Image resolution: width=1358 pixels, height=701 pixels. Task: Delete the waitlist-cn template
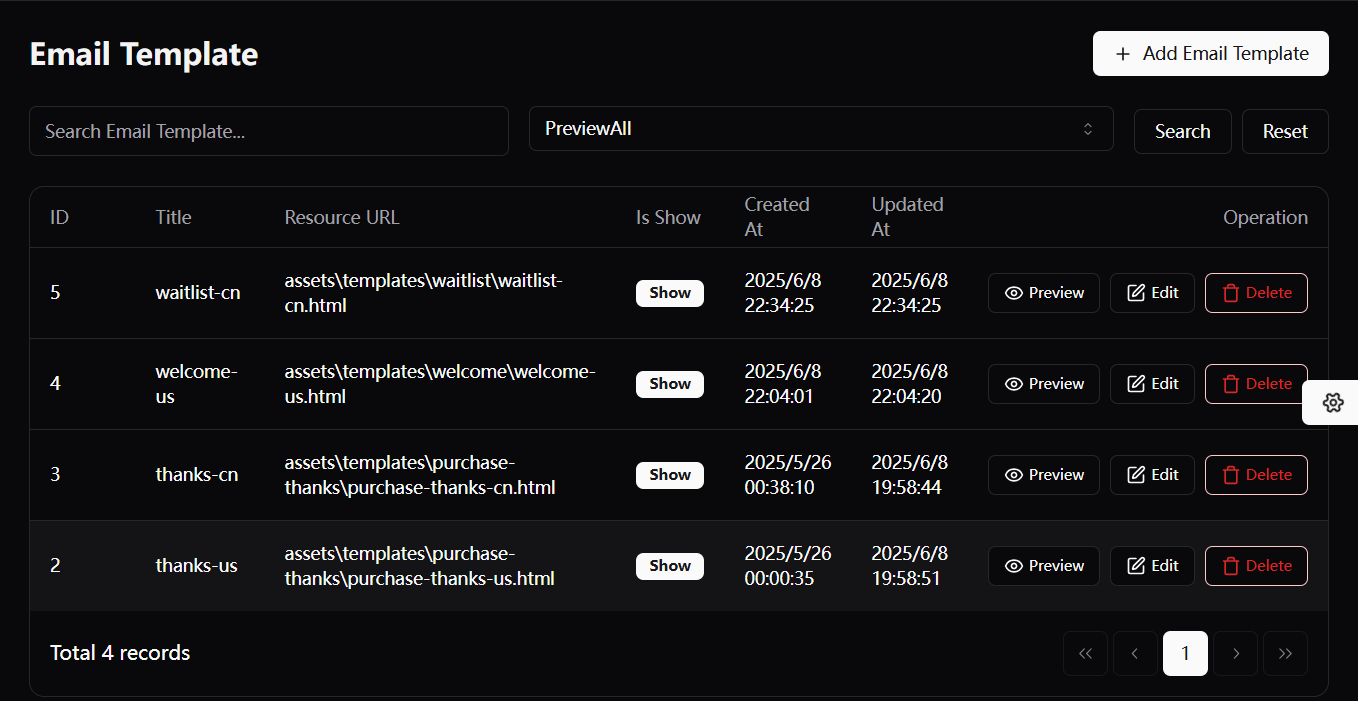(1256, 293)
